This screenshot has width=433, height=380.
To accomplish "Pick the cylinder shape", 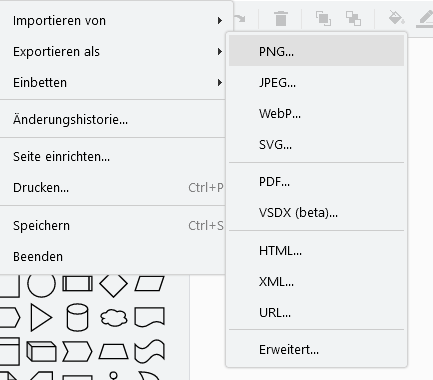I will click(x=77, y=317).
